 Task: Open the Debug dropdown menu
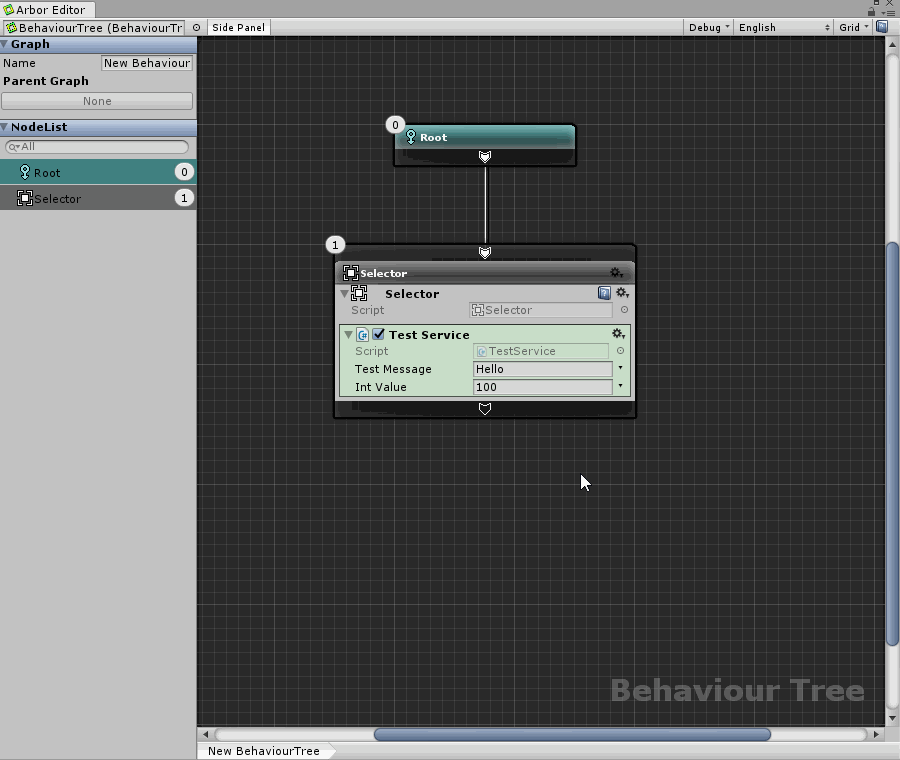click(x=708, y=27)
